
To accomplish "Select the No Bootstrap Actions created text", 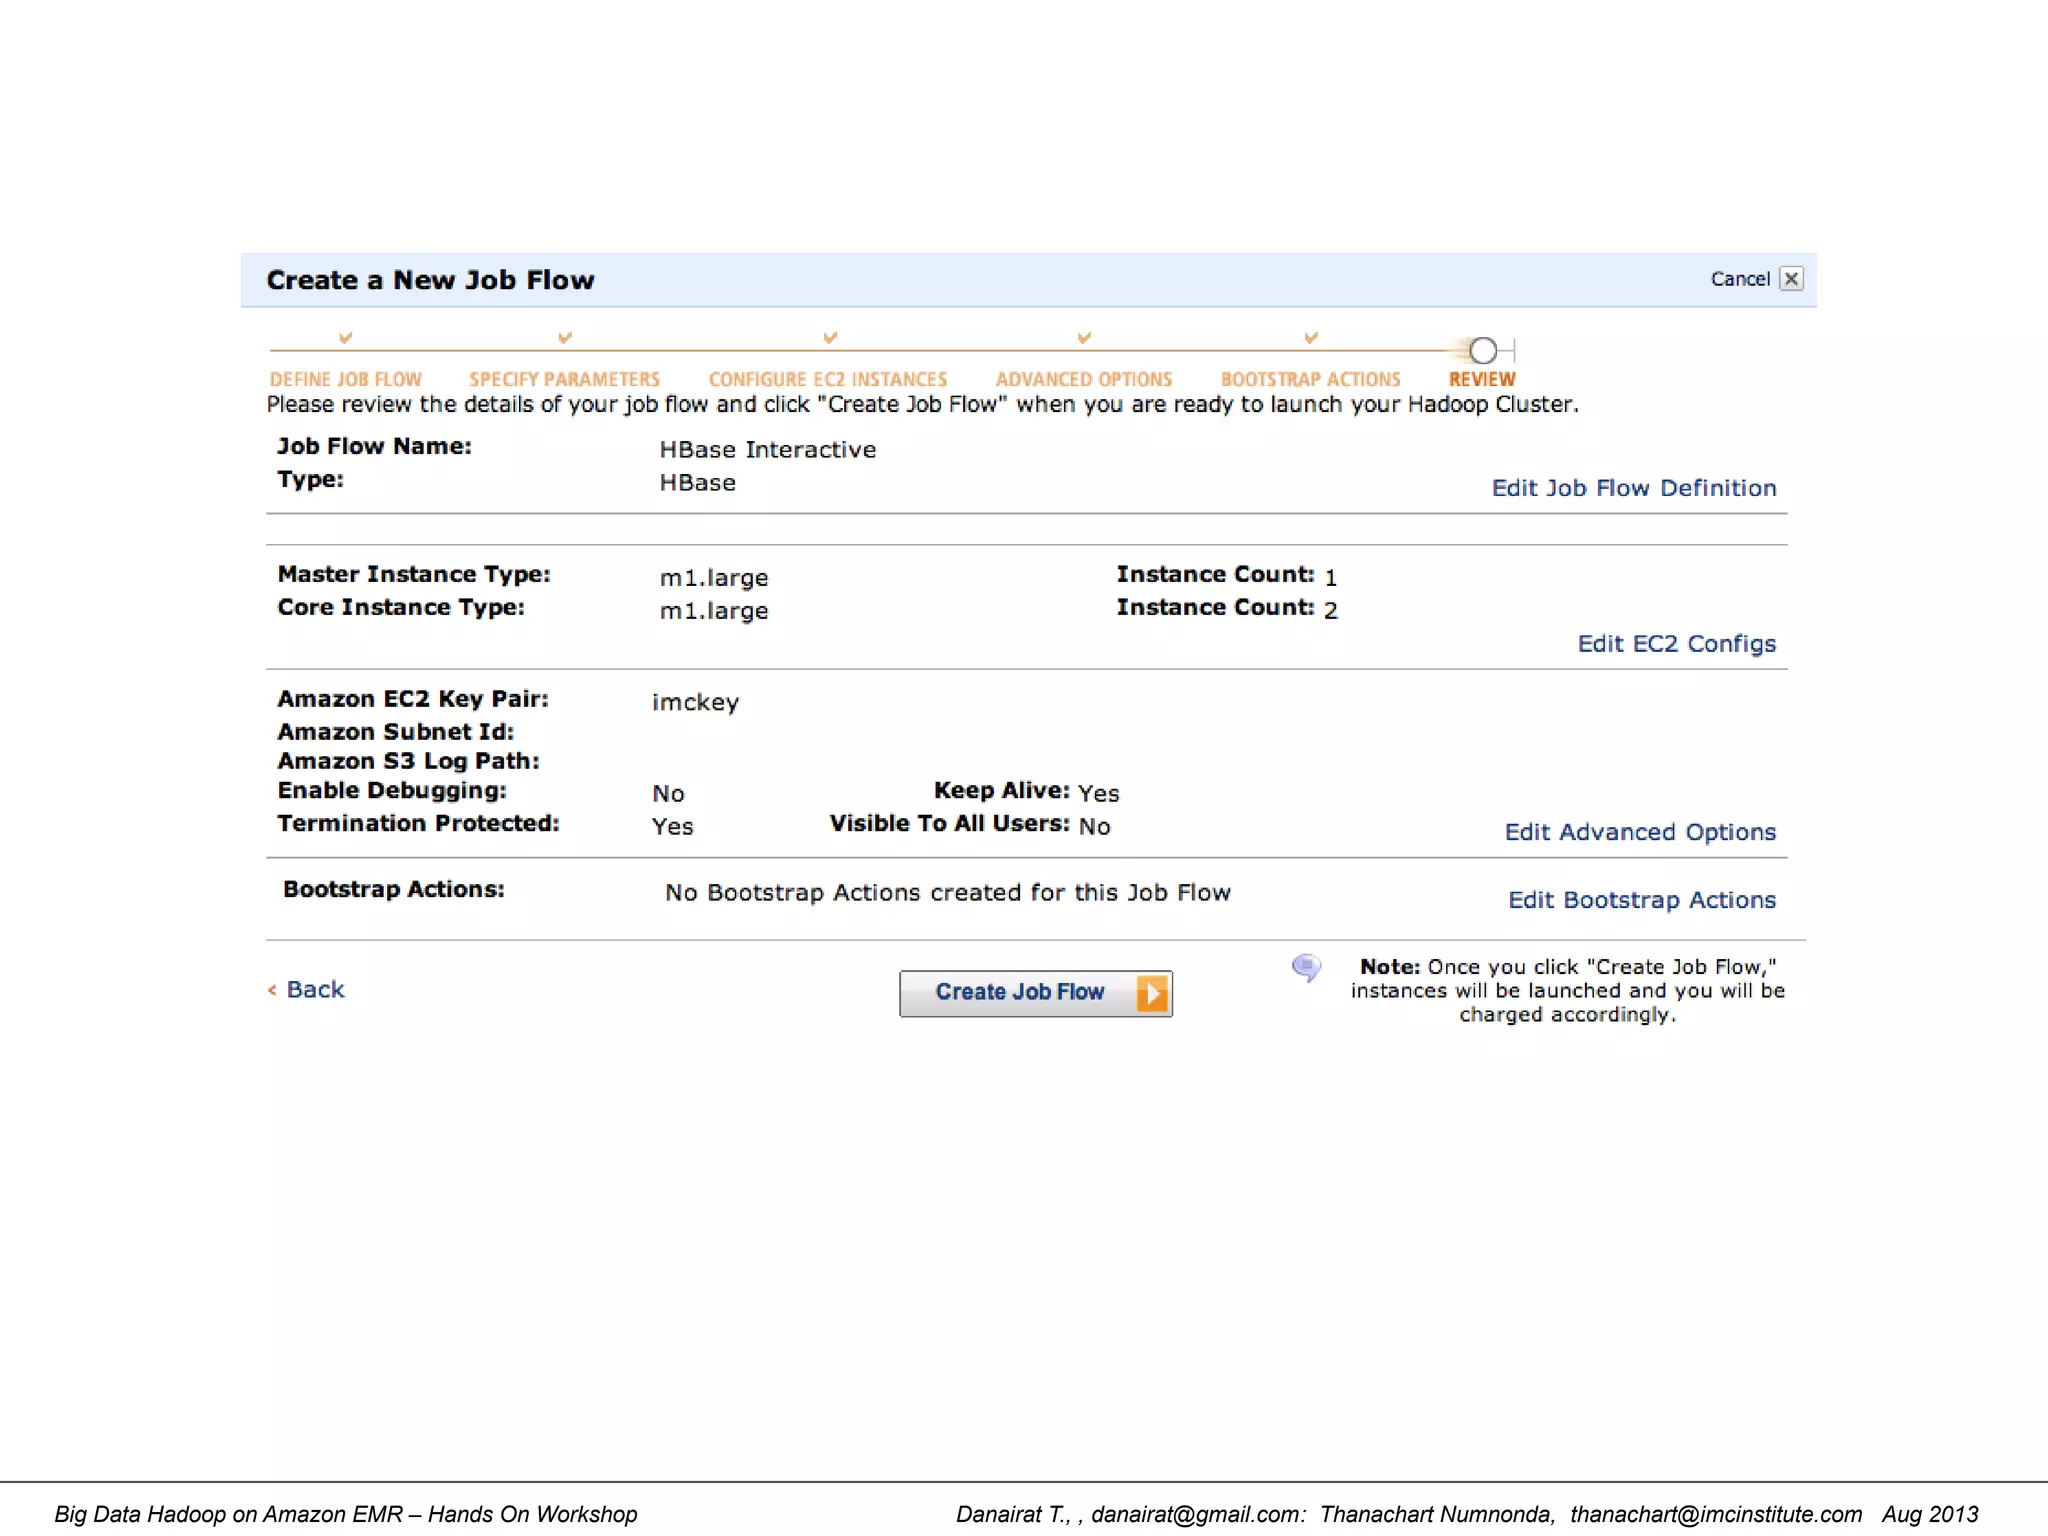I will pos(948,892).
